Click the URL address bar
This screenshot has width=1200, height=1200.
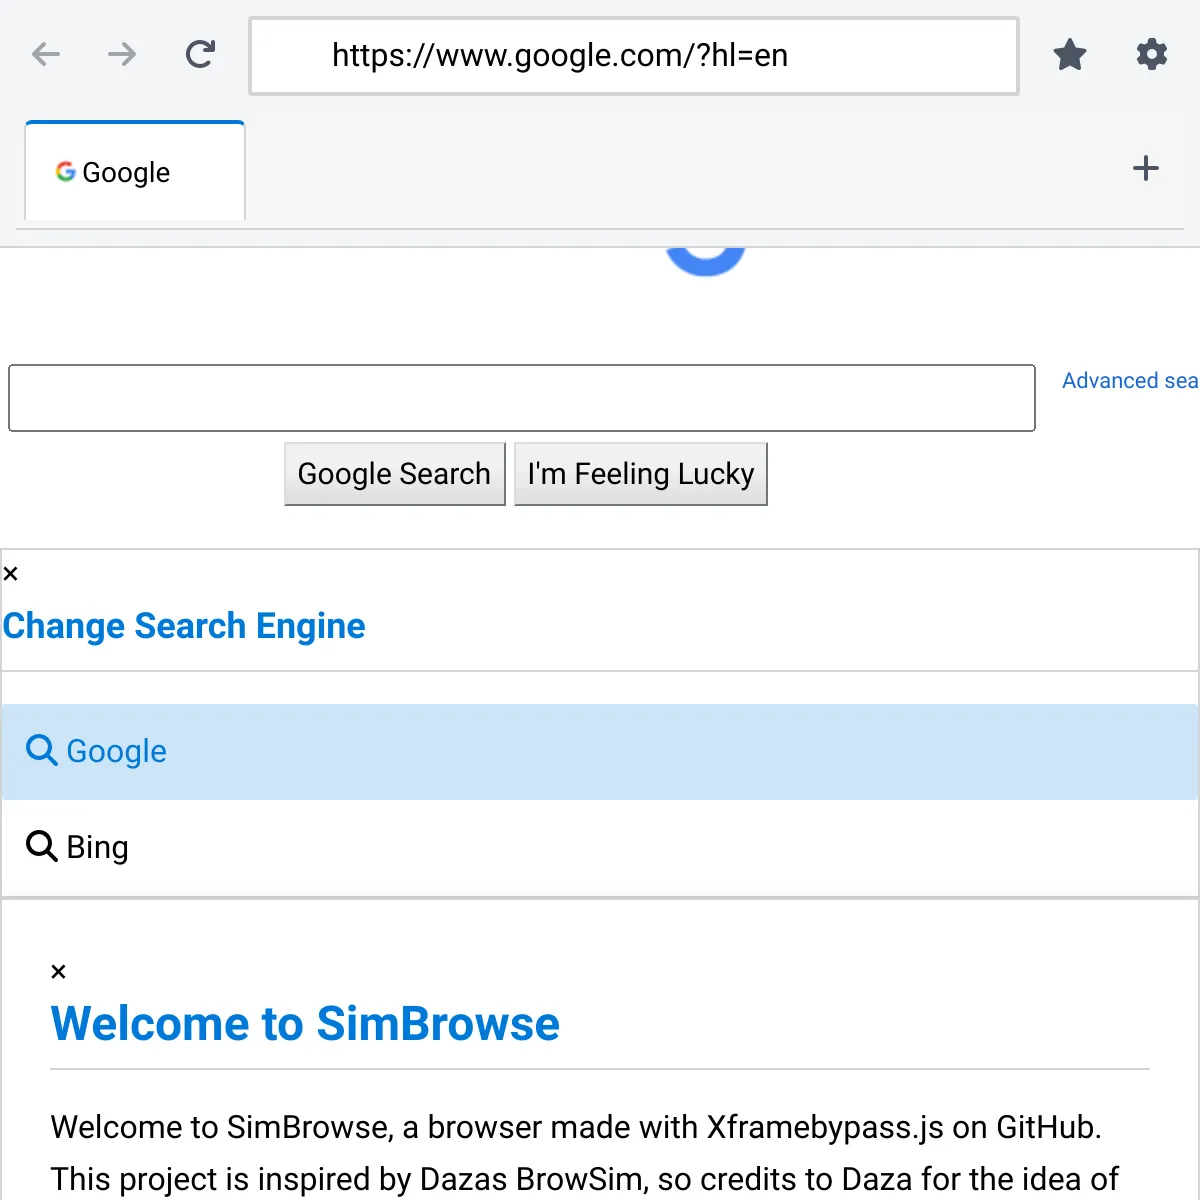coord(634,56)
